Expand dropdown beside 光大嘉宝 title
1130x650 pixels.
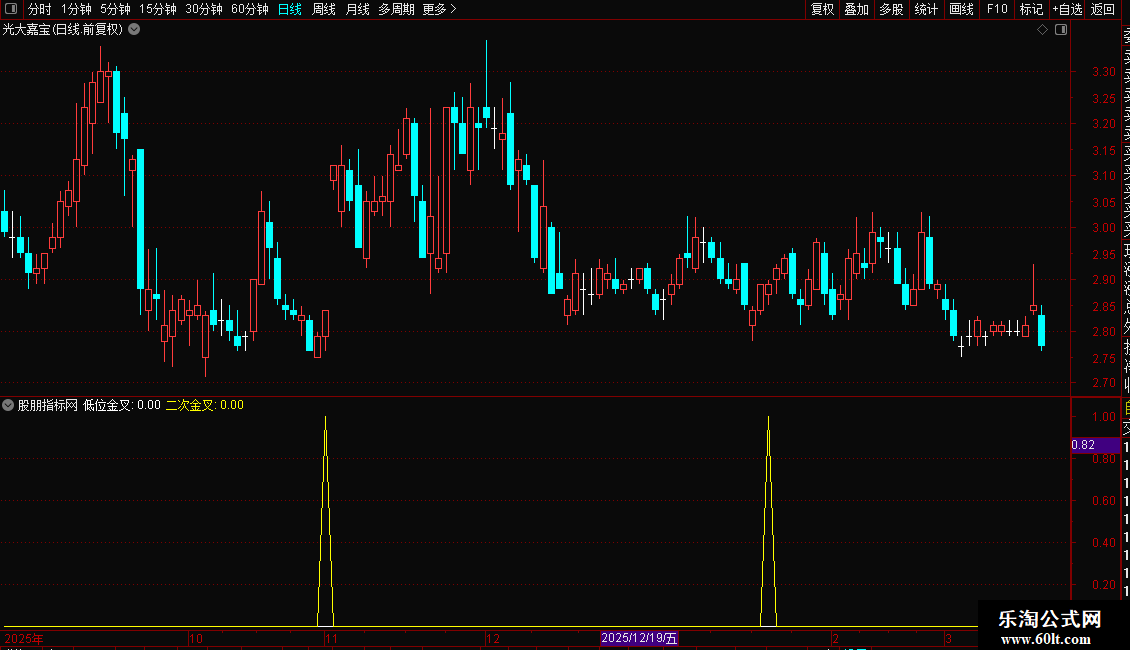134,30
